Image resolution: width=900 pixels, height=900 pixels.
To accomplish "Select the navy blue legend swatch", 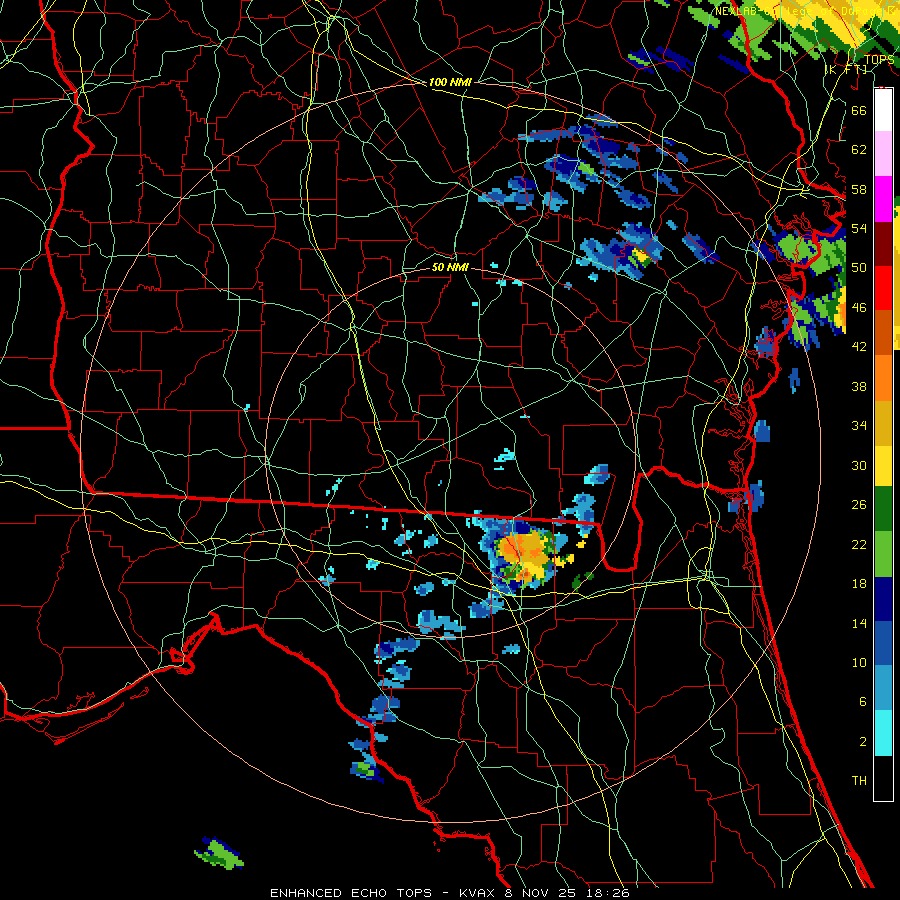I will click(x=883, y=599).
